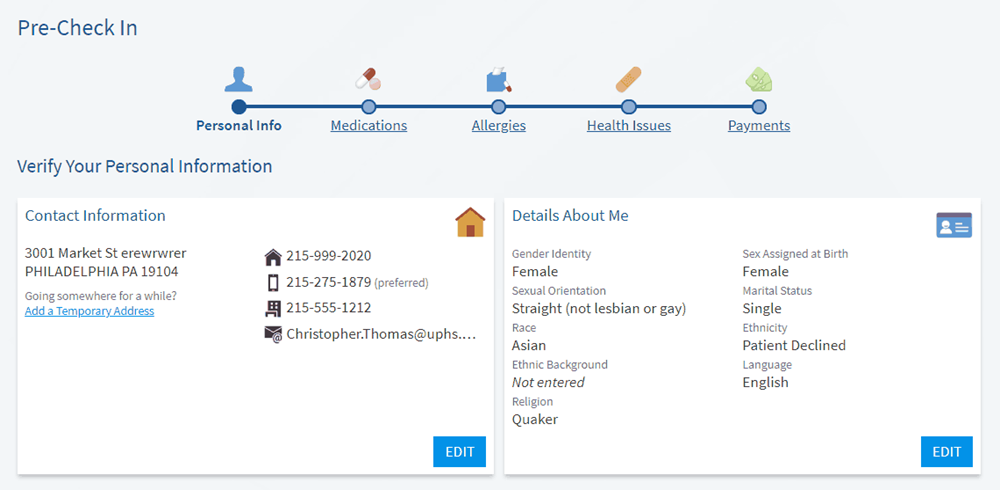Click the Details About Me card heading
This screenshot has width=1000, height=490.
(570, 216)
